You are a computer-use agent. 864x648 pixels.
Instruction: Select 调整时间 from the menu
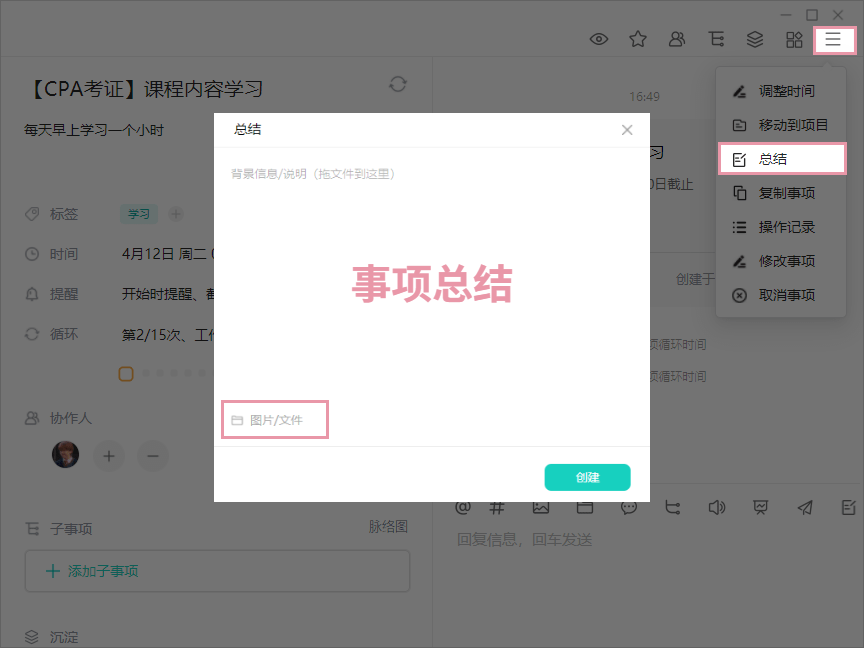[x=781, y=91]
